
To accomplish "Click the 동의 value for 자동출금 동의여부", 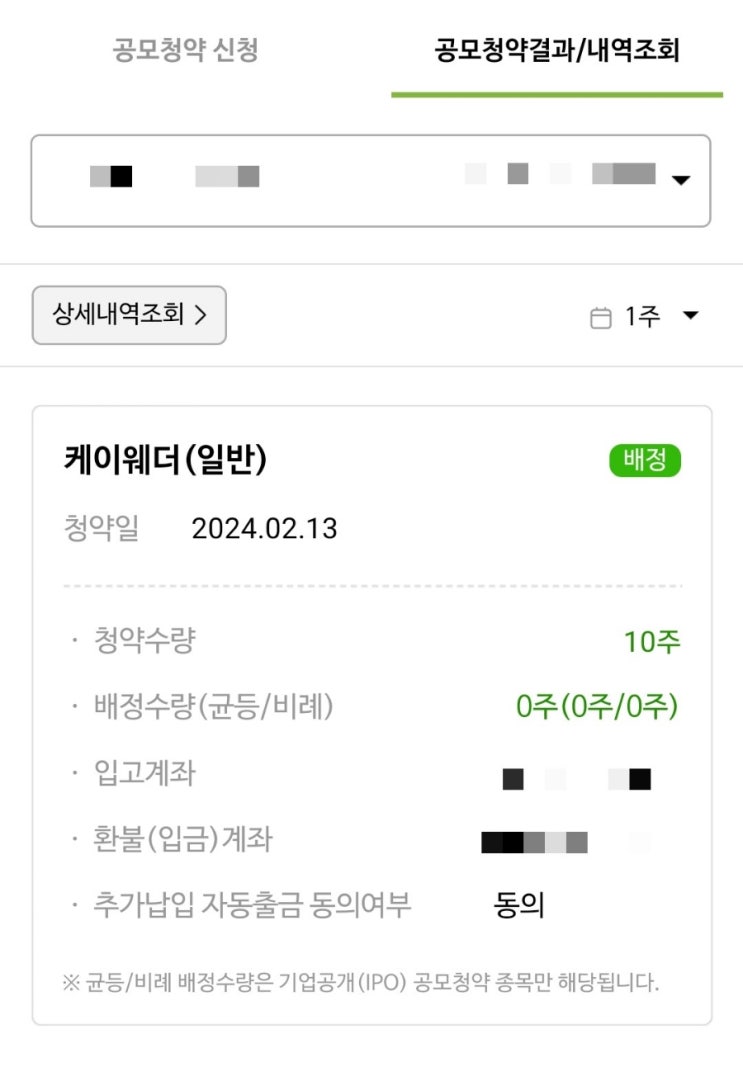I will (x=519, y=906).
